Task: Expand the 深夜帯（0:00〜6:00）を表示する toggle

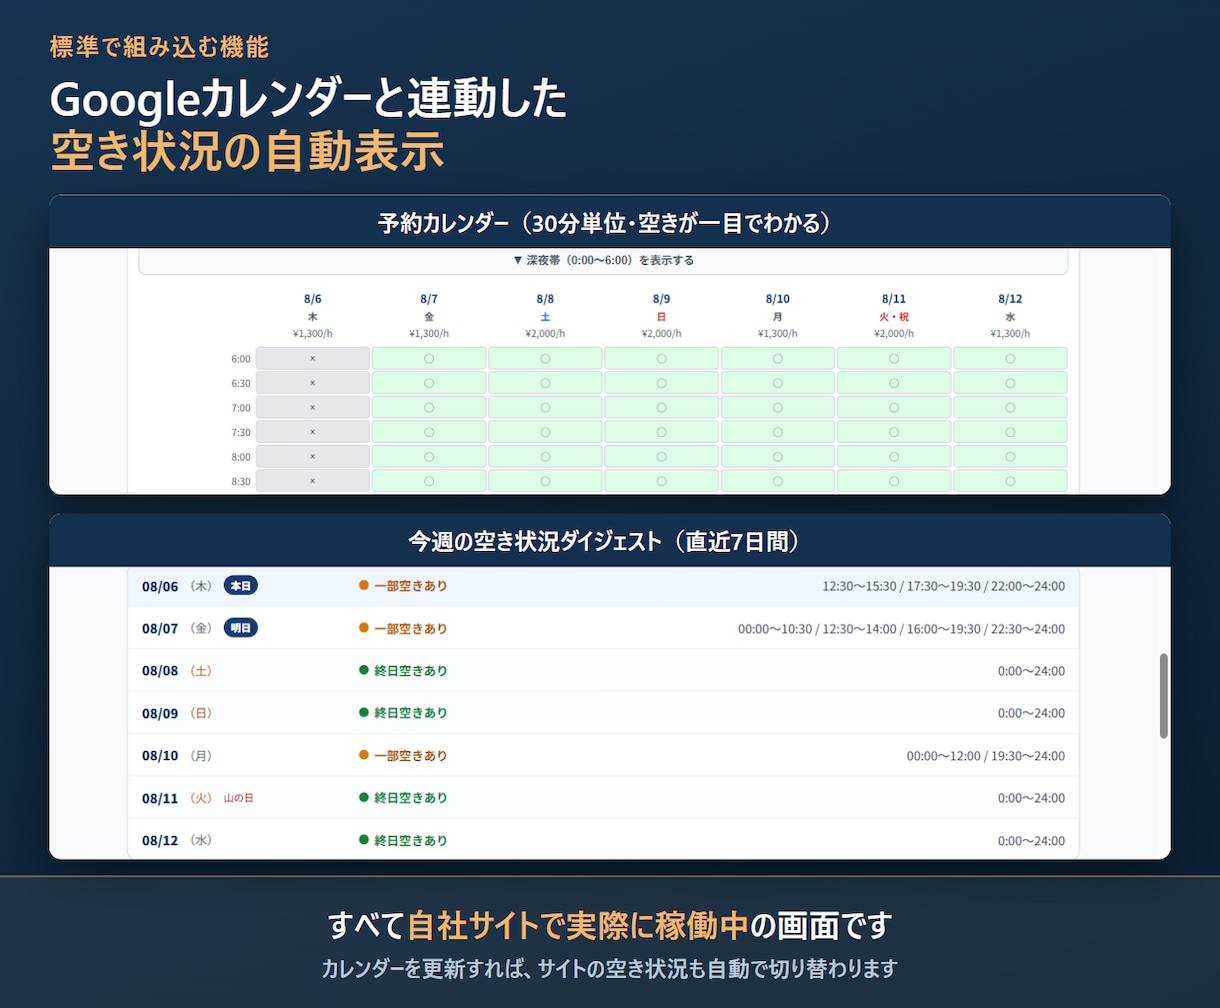Action: click(603, 260)
